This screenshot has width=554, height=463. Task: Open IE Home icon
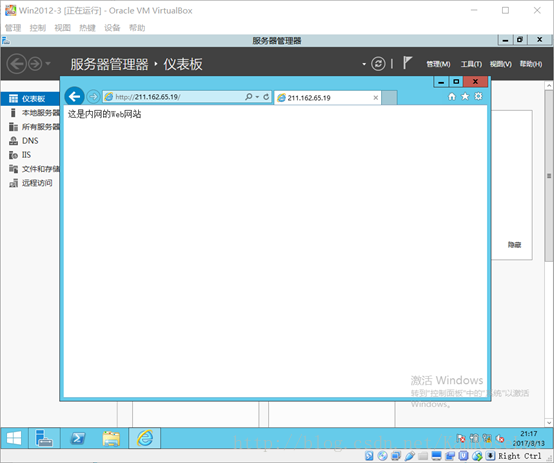pyautogui.click(x=452, y=96)
